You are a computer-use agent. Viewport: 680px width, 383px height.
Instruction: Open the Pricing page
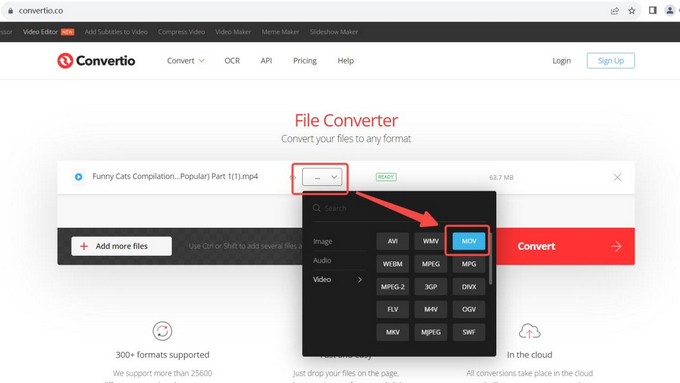pyautogui.click(x=305, y=61)
